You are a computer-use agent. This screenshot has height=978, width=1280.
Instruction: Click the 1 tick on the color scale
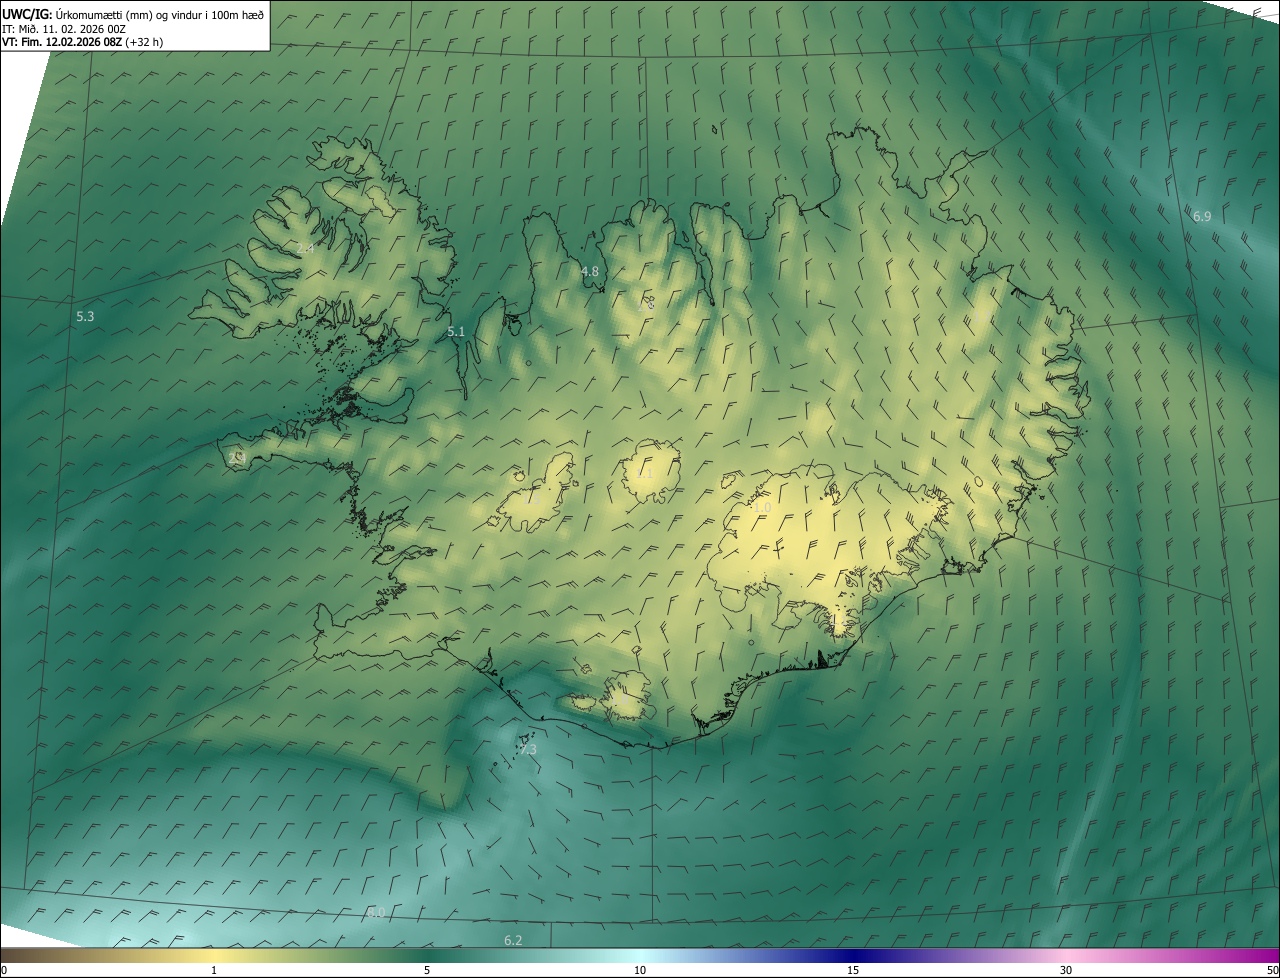tap(214, 970)
